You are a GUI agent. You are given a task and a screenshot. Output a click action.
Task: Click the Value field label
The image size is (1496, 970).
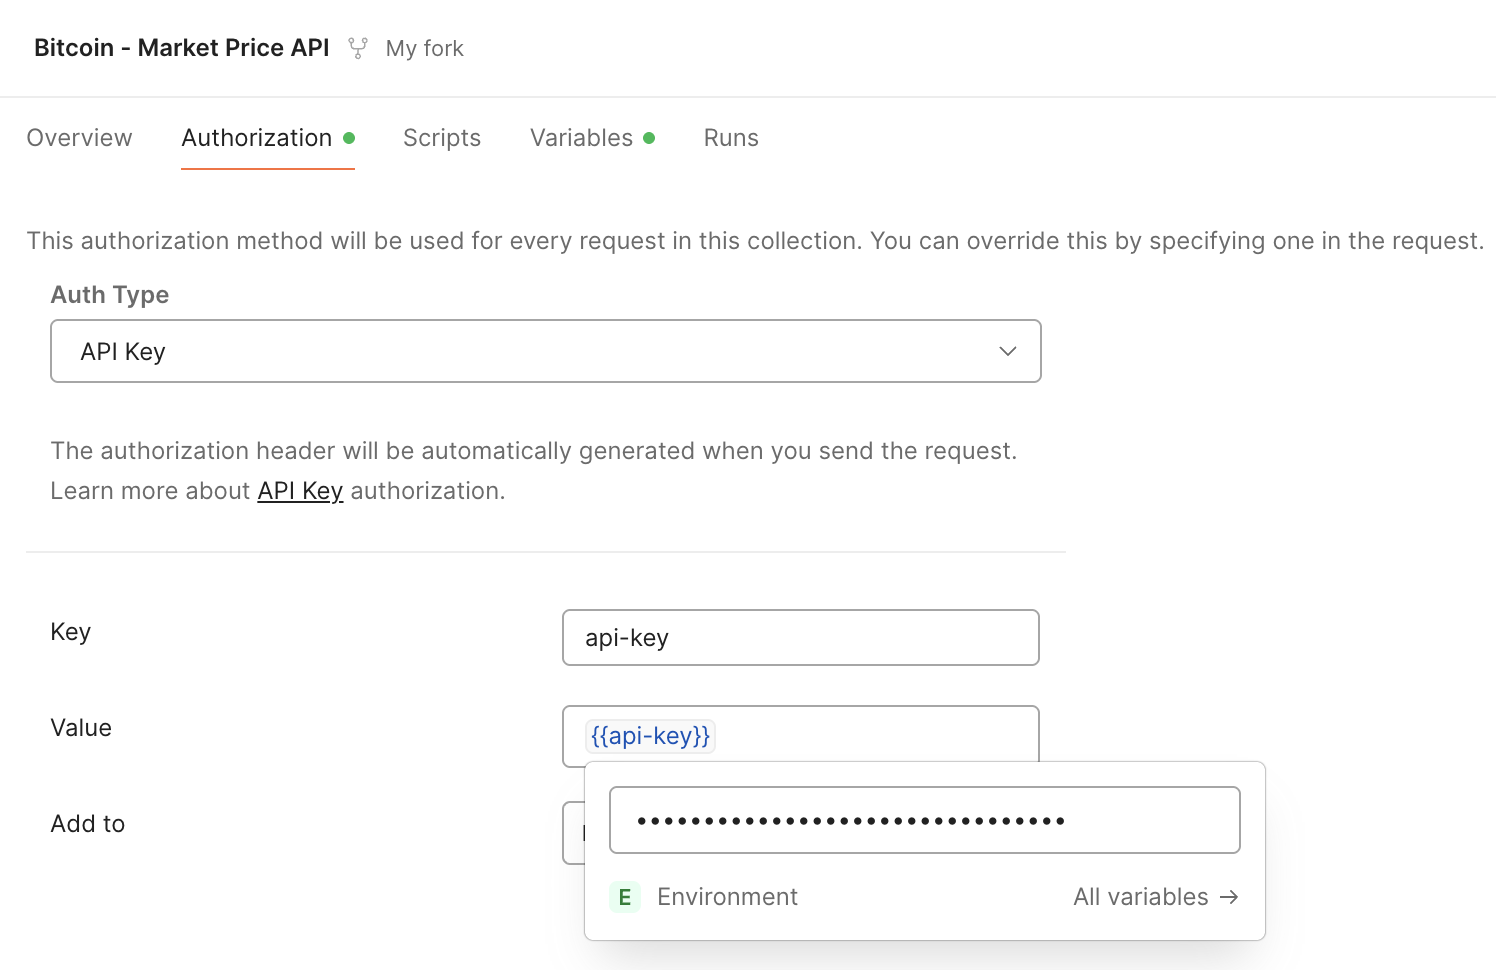(81, 728)
